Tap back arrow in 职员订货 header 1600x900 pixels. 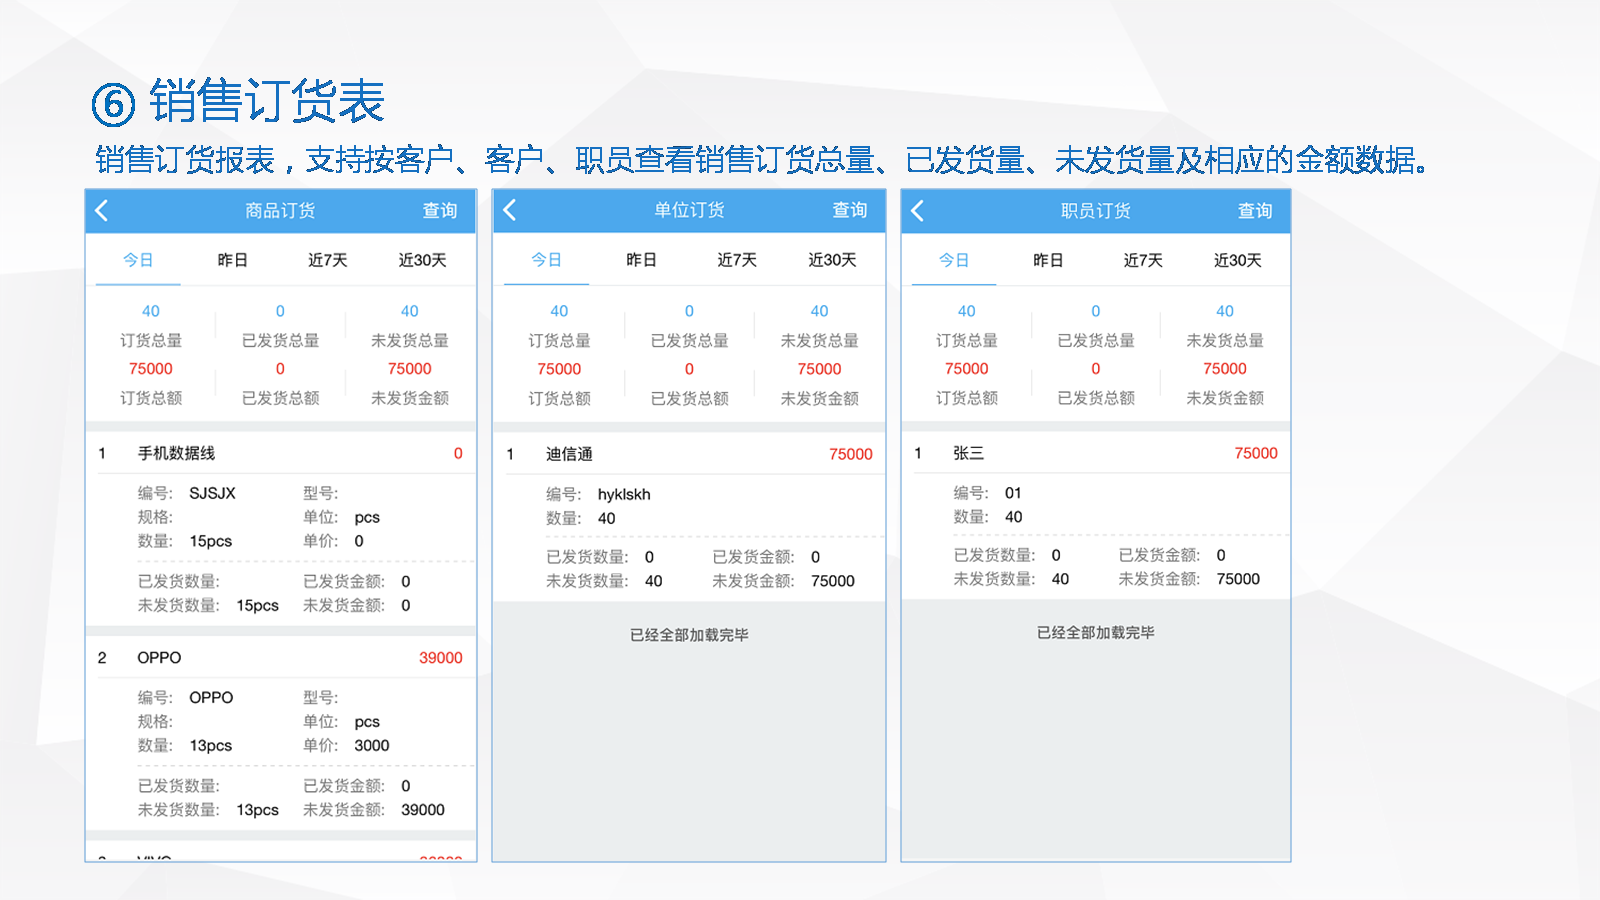pyautogui.click(x=918, y=211)
